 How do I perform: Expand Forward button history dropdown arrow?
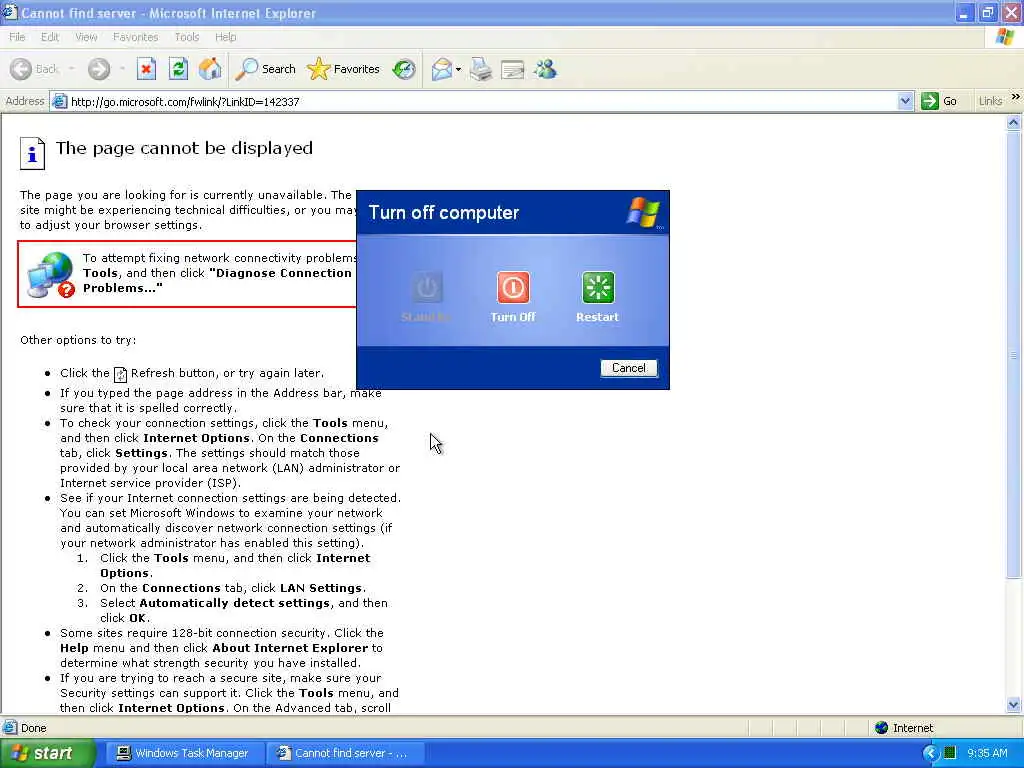coord(121,69)
